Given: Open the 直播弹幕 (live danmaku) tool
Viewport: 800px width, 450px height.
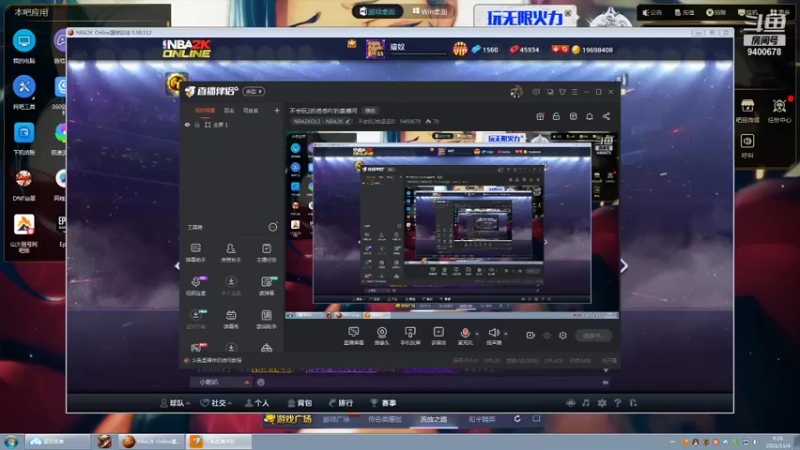Looking at the screenshot, I should click(354, 336).
